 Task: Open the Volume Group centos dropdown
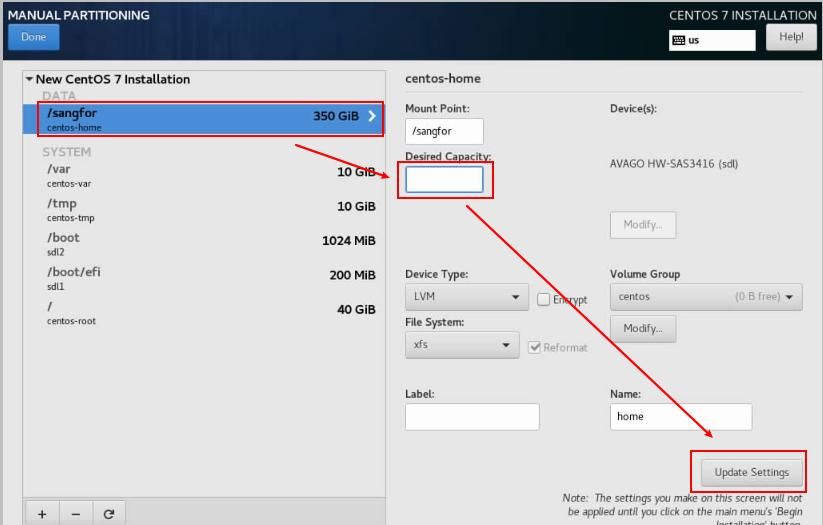click(706, 297)
